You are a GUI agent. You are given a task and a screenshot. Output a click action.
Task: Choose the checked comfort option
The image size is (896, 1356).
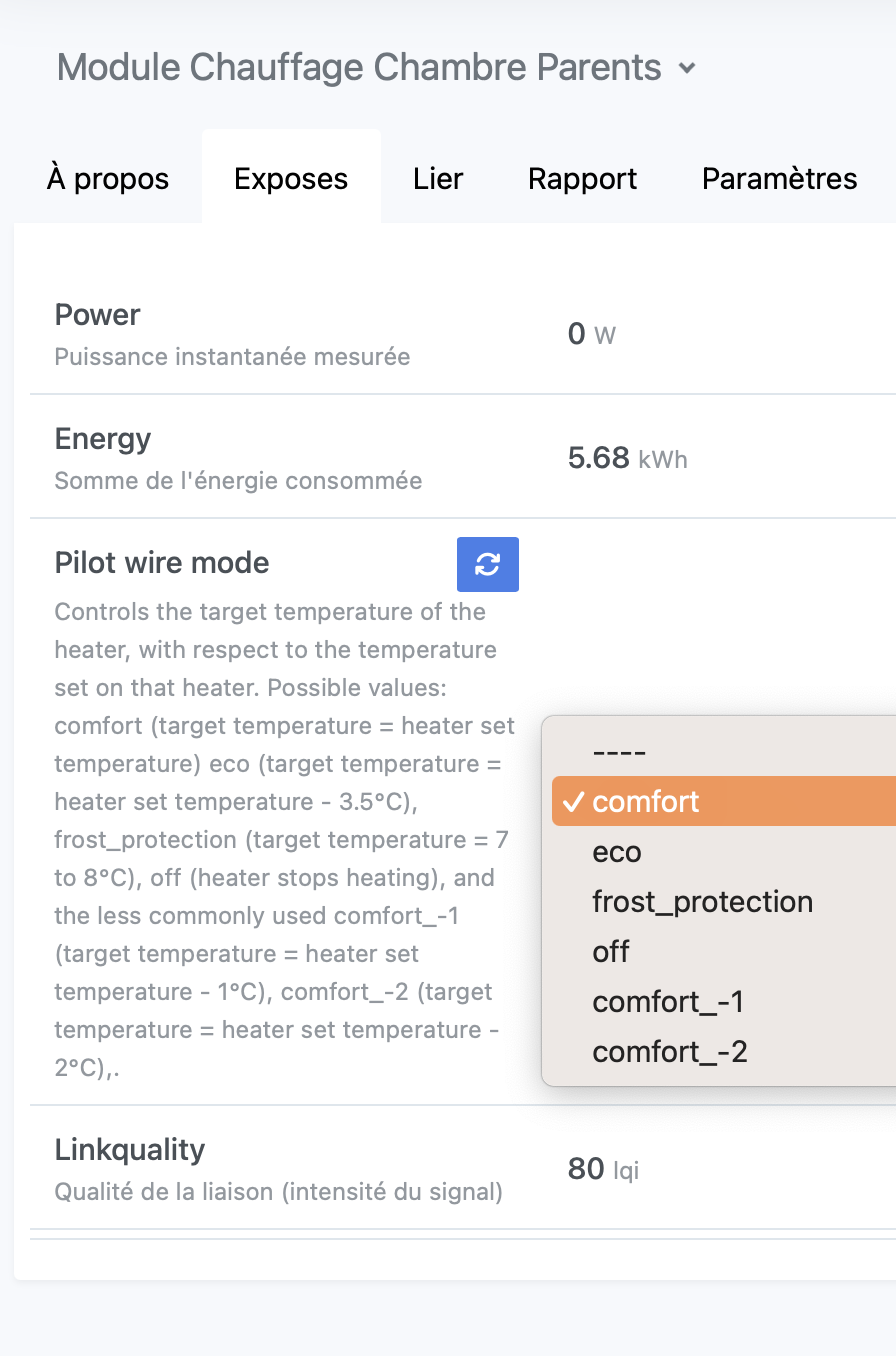pyautogui.click(x=646, y=802)
